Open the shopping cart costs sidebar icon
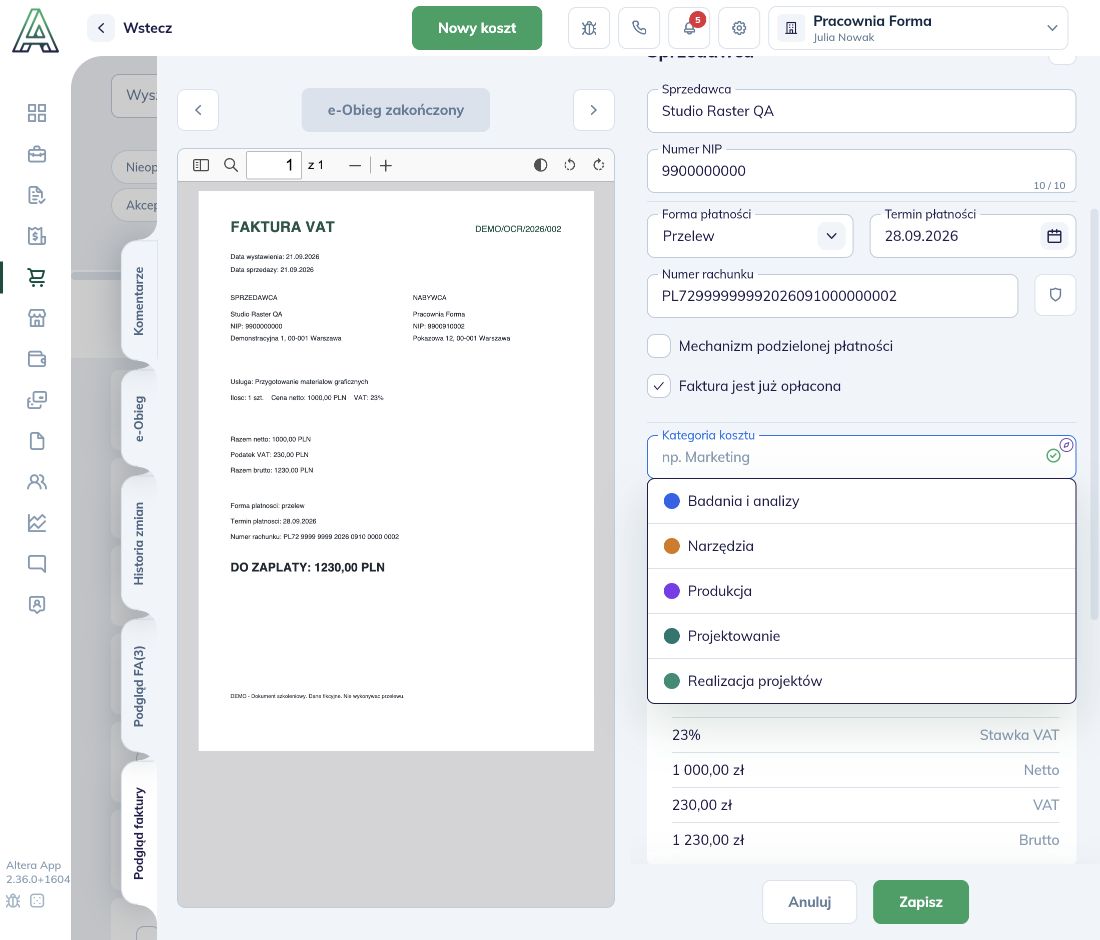 [36, 277]
